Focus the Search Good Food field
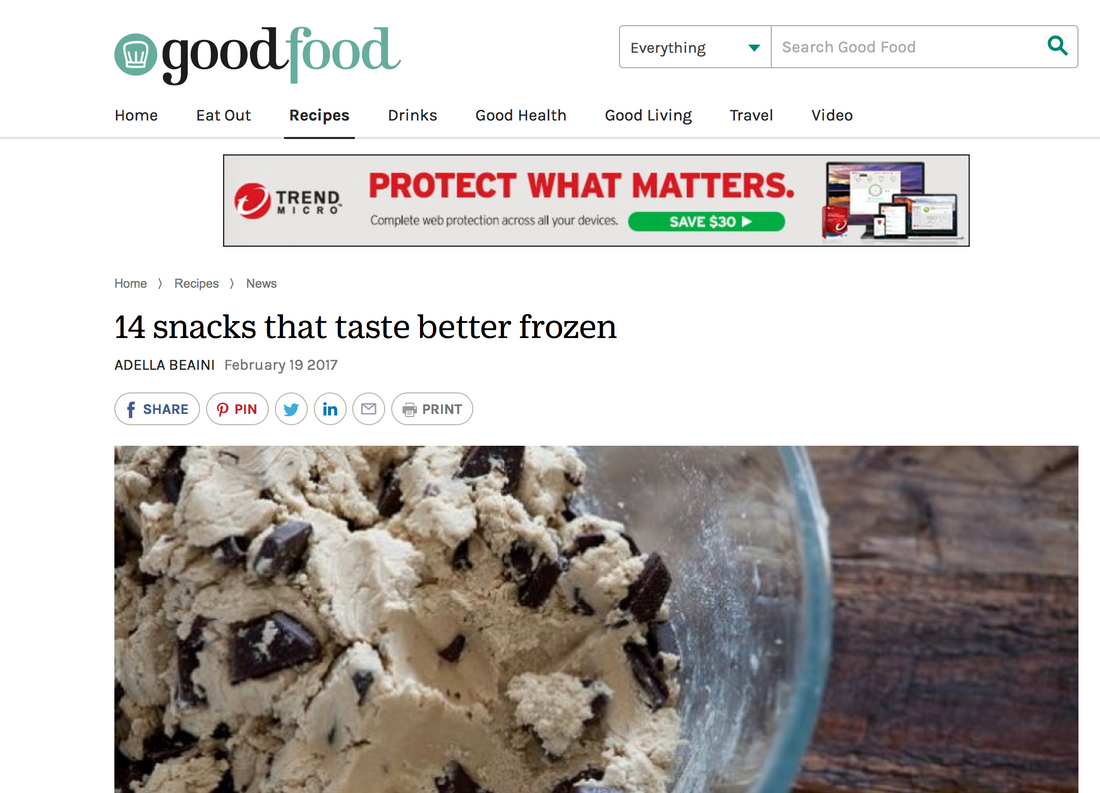 pos(908,47)
